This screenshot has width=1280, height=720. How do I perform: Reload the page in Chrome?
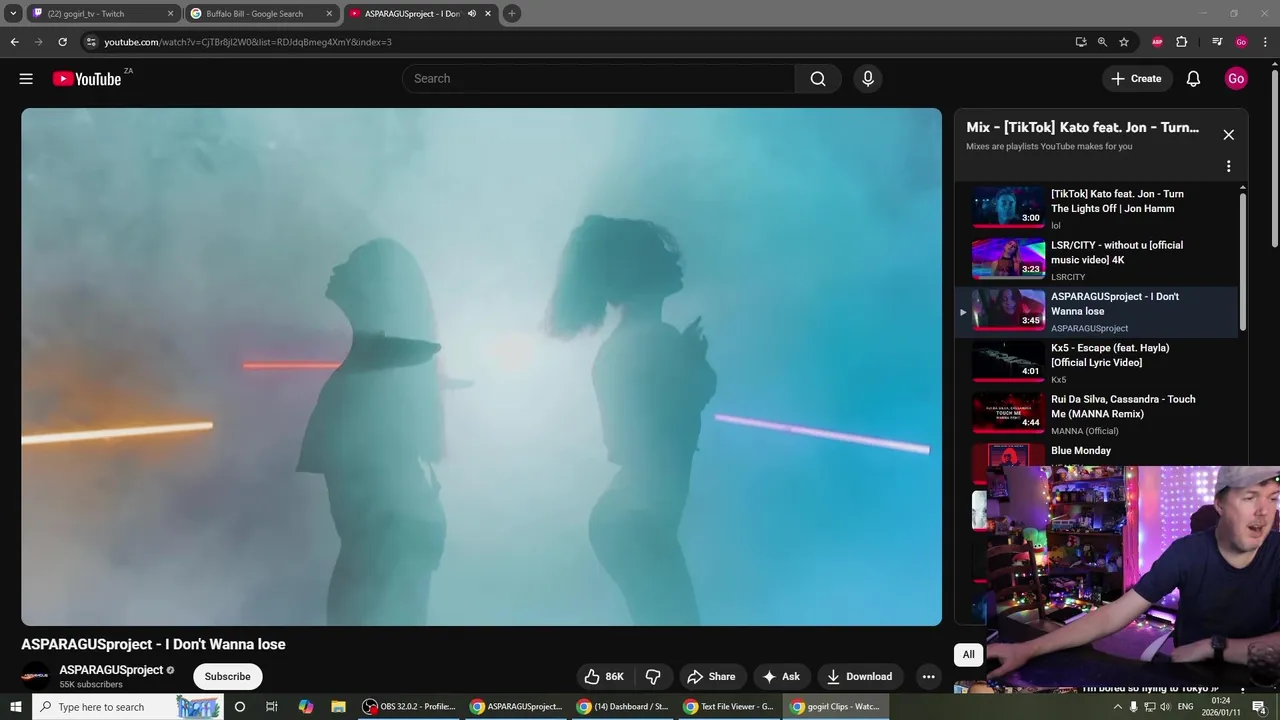[x=62, y=42]
